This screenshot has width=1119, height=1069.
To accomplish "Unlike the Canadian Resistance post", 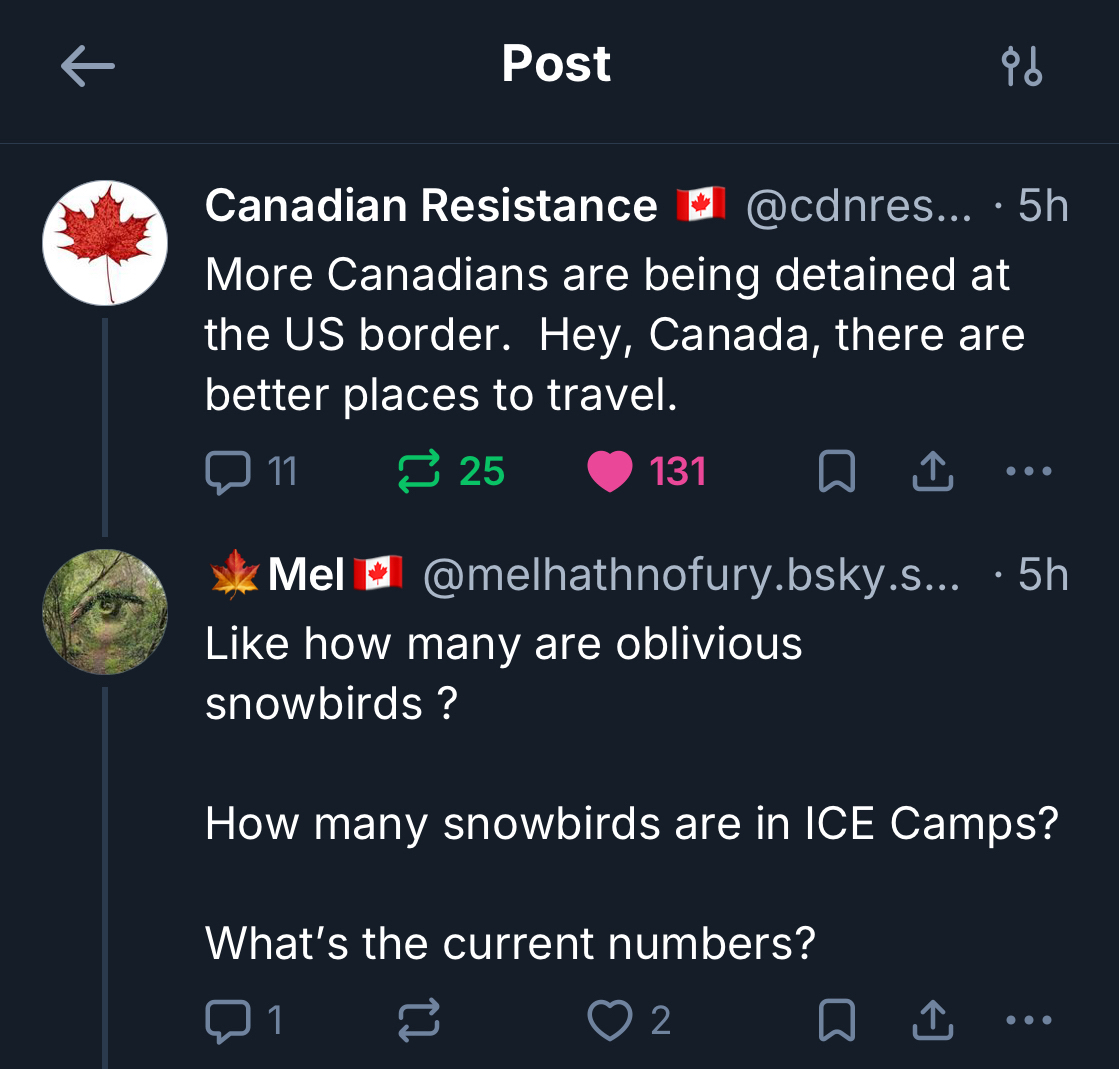I will tap(610, 471).
